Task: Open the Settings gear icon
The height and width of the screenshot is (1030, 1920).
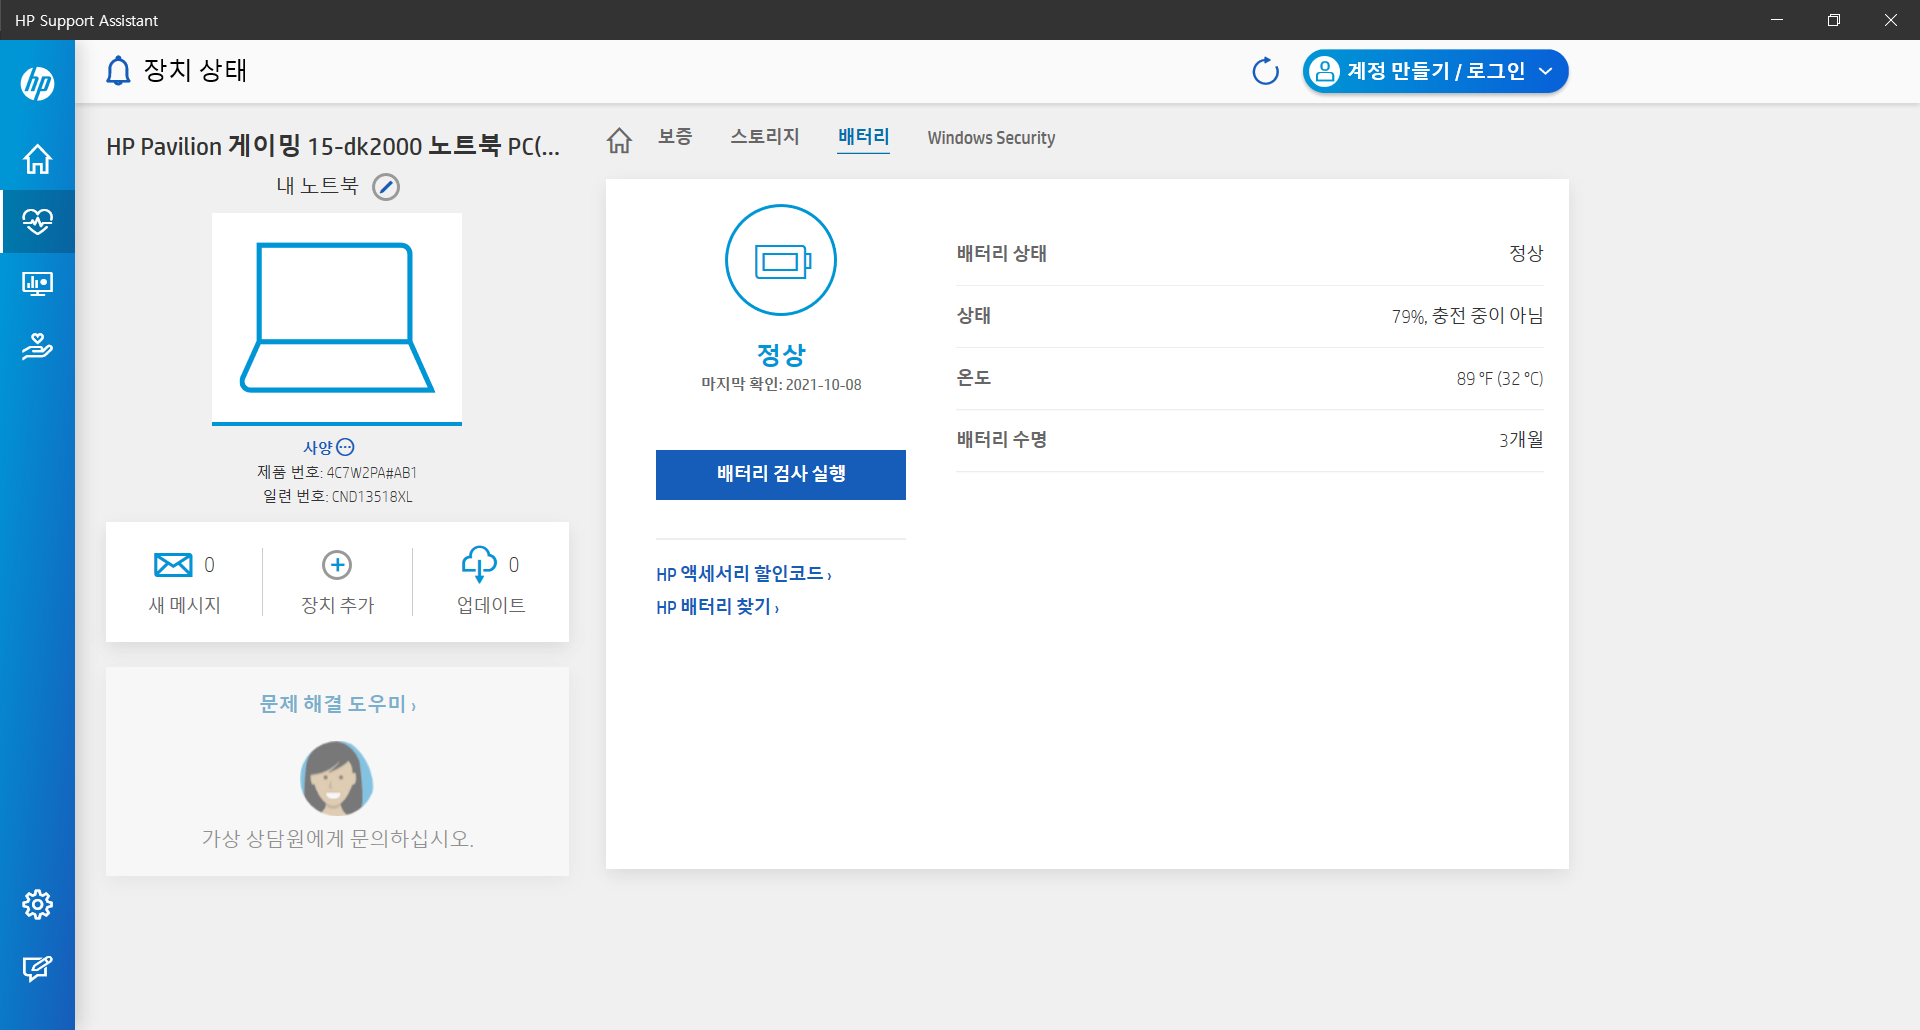Action: (x=37, y=904)
